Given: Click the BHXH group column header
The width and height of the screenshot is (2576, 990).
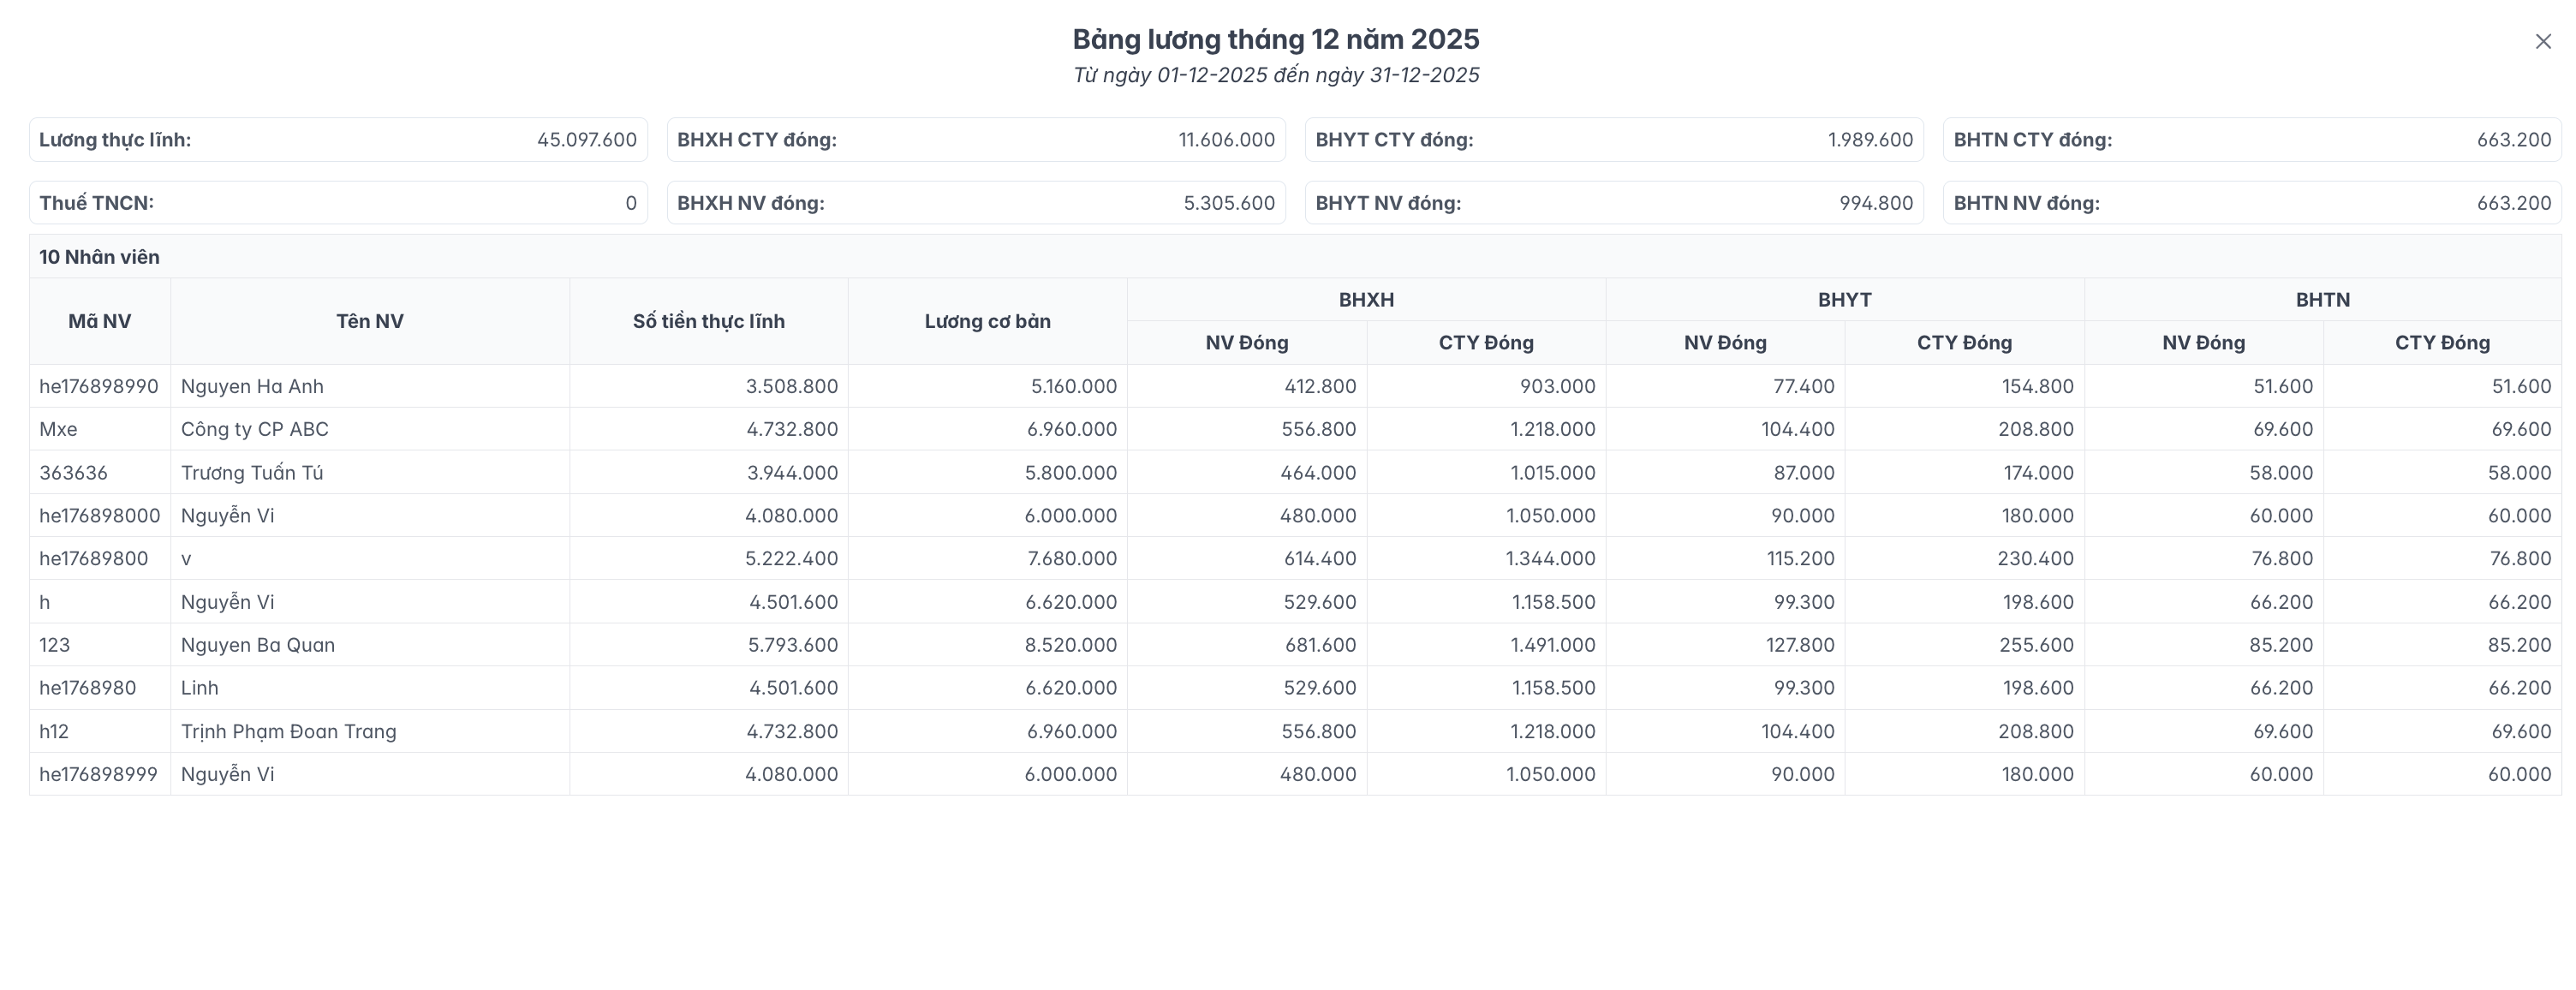Looking at the screenshot, I should point(1366,299).
